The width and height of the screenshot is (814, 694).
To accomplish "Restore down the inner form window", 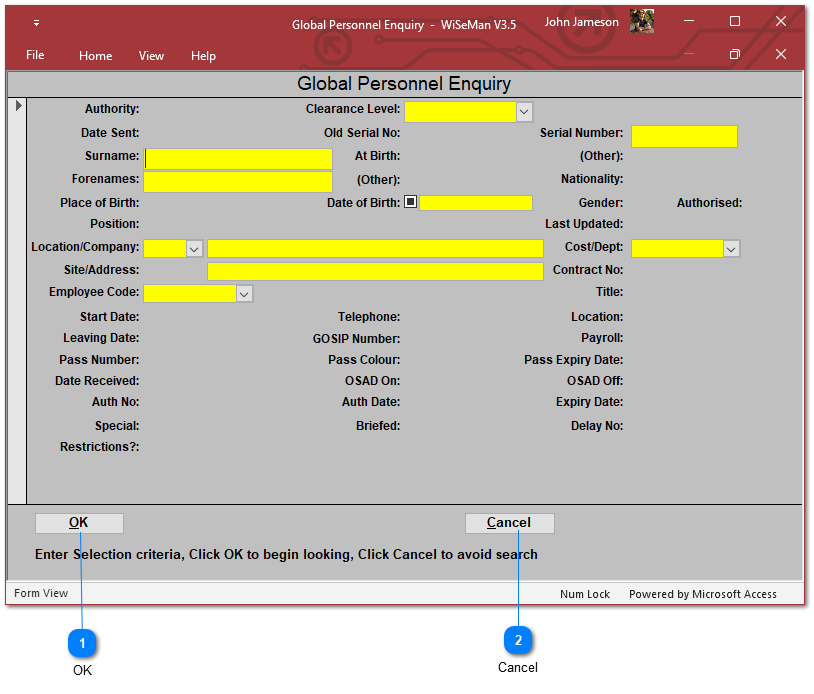I will [735, 54].
